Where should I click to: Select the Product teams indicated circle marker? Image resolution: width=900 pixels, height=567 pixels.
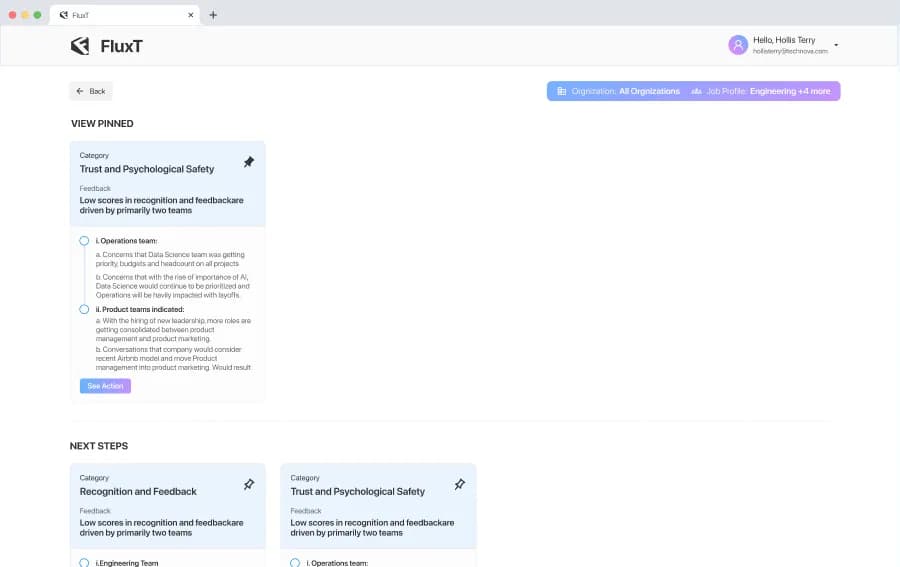point(84,309)
